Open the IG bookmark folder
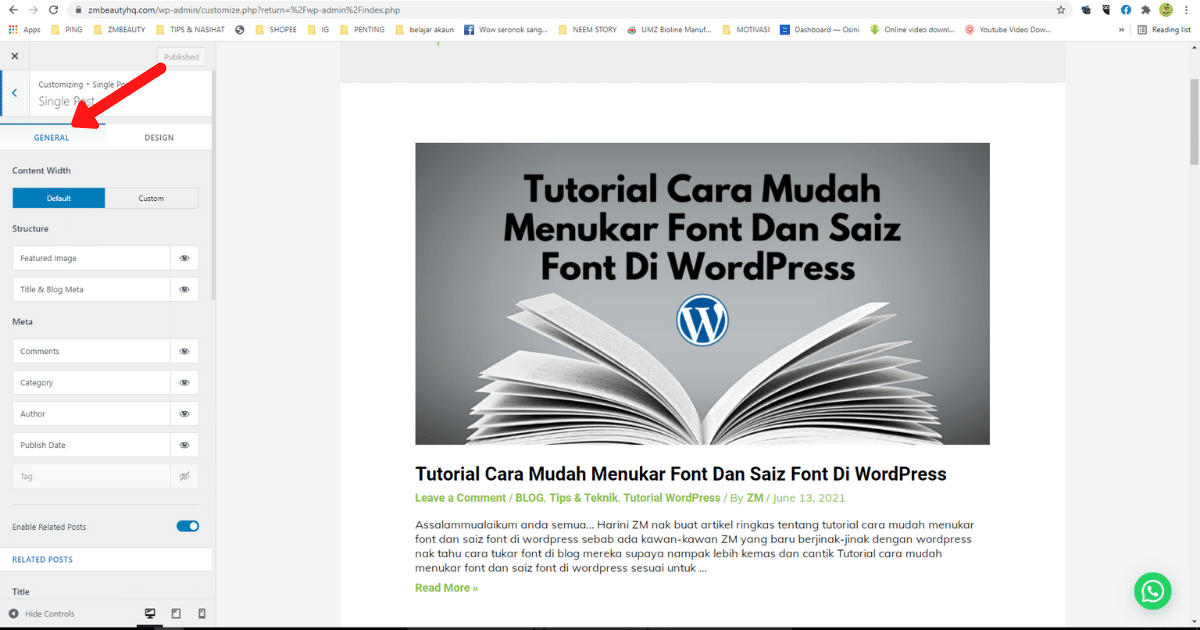This screenshot has width=1200, height=630. coord(318,29)
